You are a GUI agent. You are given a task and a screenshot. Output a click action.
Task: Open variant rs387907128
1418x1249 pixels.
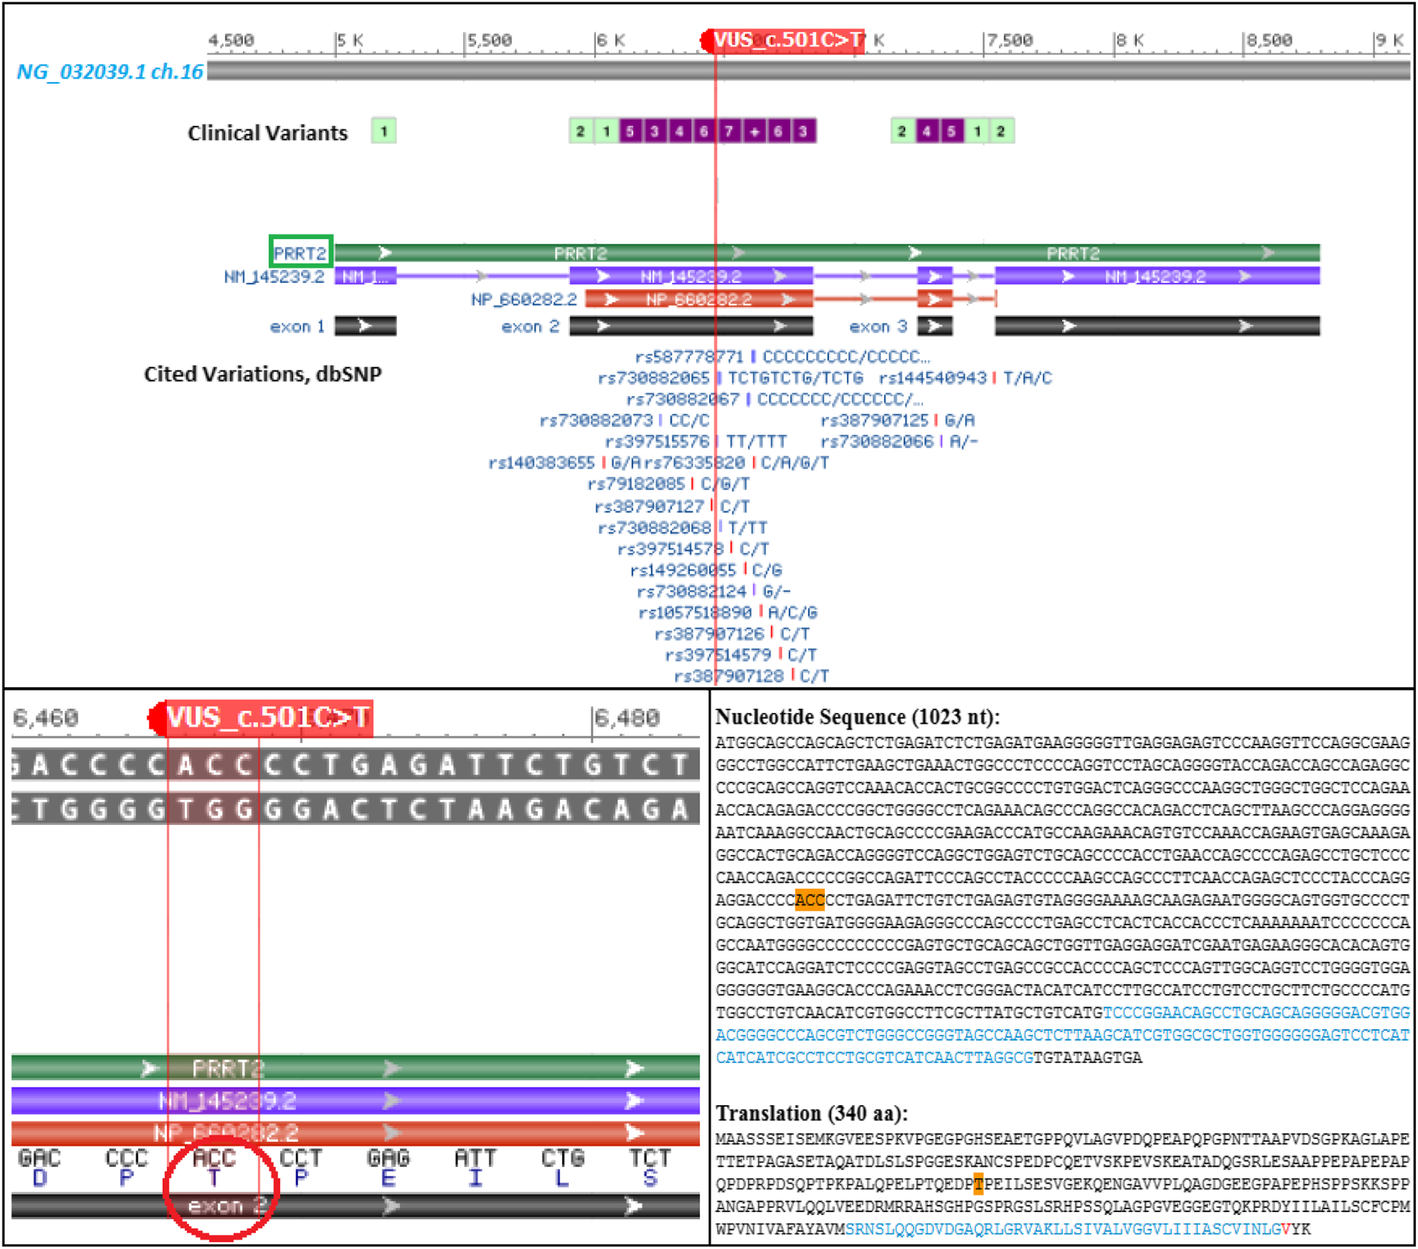point(729,675)
